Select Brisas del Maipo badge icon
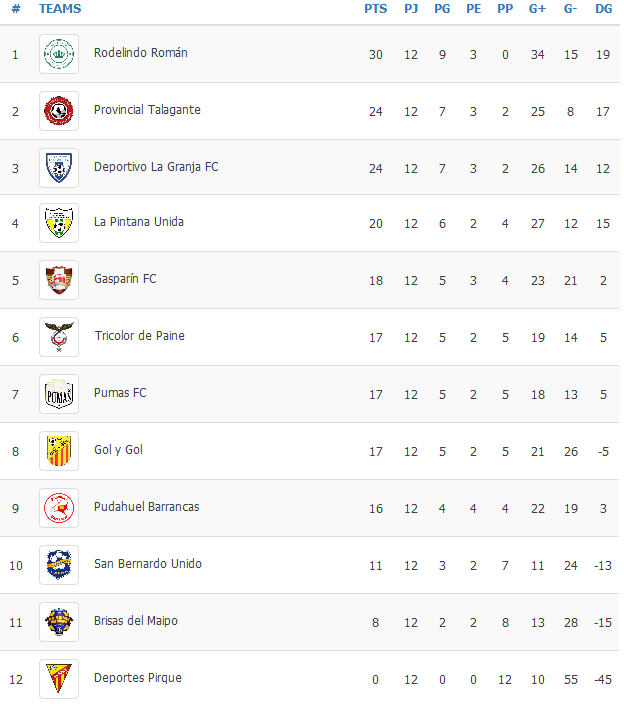Viewport: 624px width, 704px height. click(x=59, y=622)
